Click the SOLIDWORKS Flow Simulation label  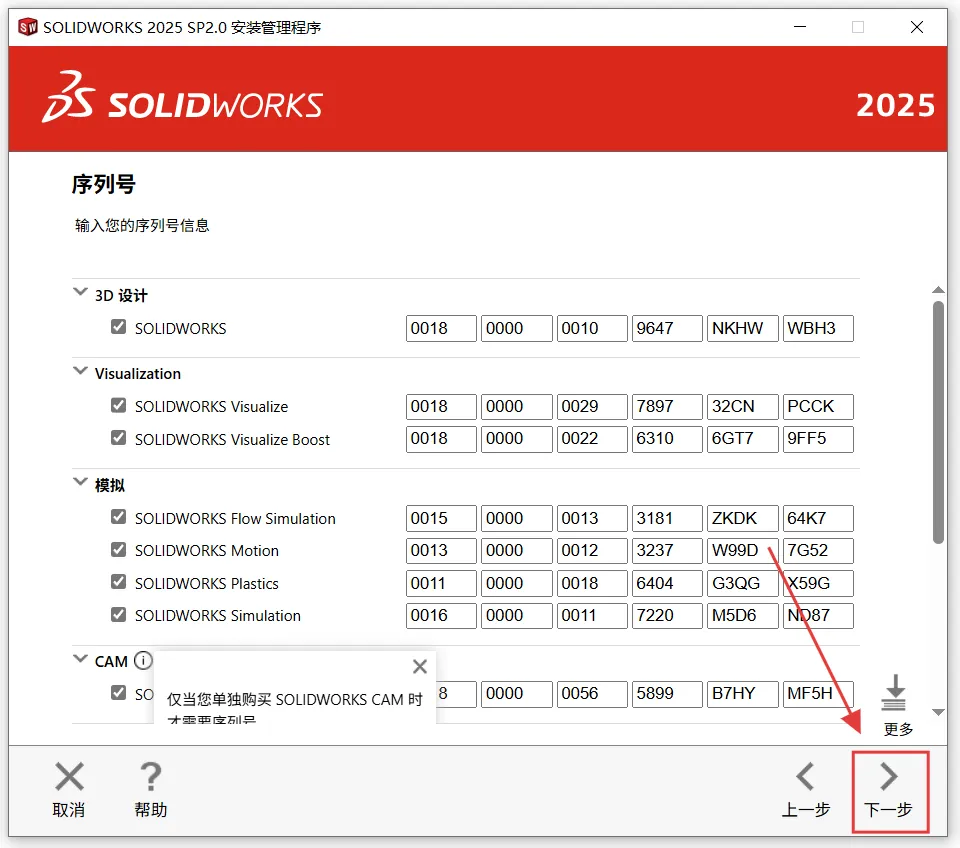pyautogui.click(x=235, y=519)
